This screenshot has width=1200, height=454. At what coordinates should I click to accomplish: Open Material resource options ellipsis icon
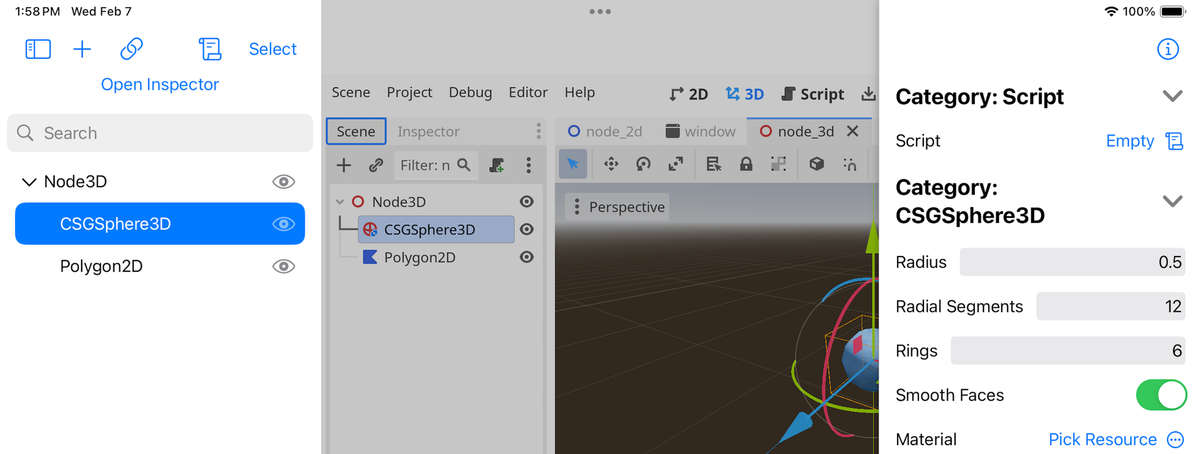pos(1175,439)
